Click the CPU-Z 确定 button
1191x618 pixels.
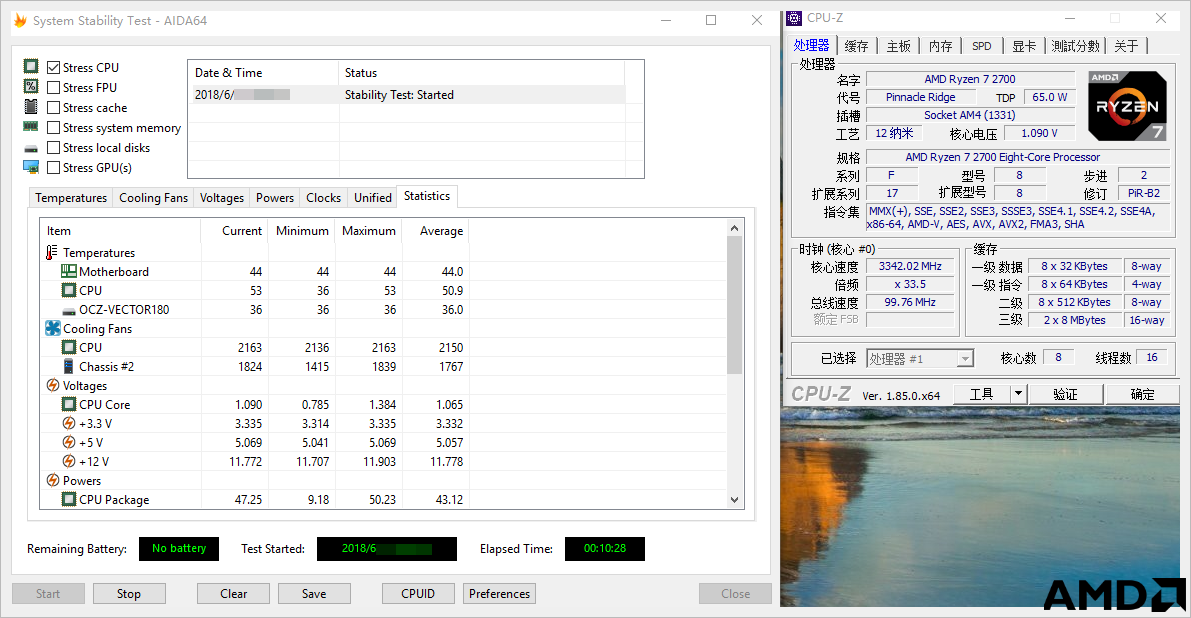(x=1142, y=394)
